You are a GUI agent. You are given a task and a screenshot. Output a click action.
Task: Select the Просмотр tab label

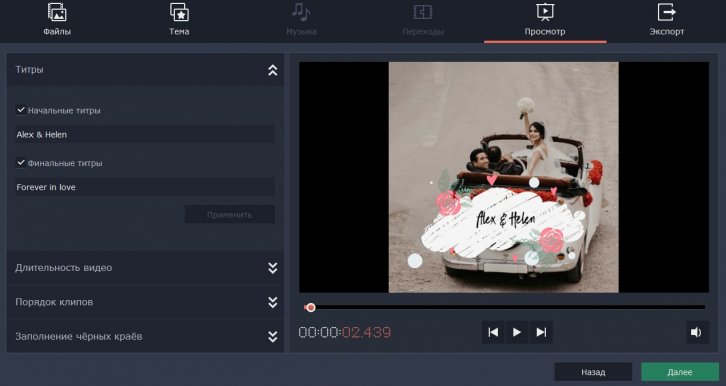545,31
